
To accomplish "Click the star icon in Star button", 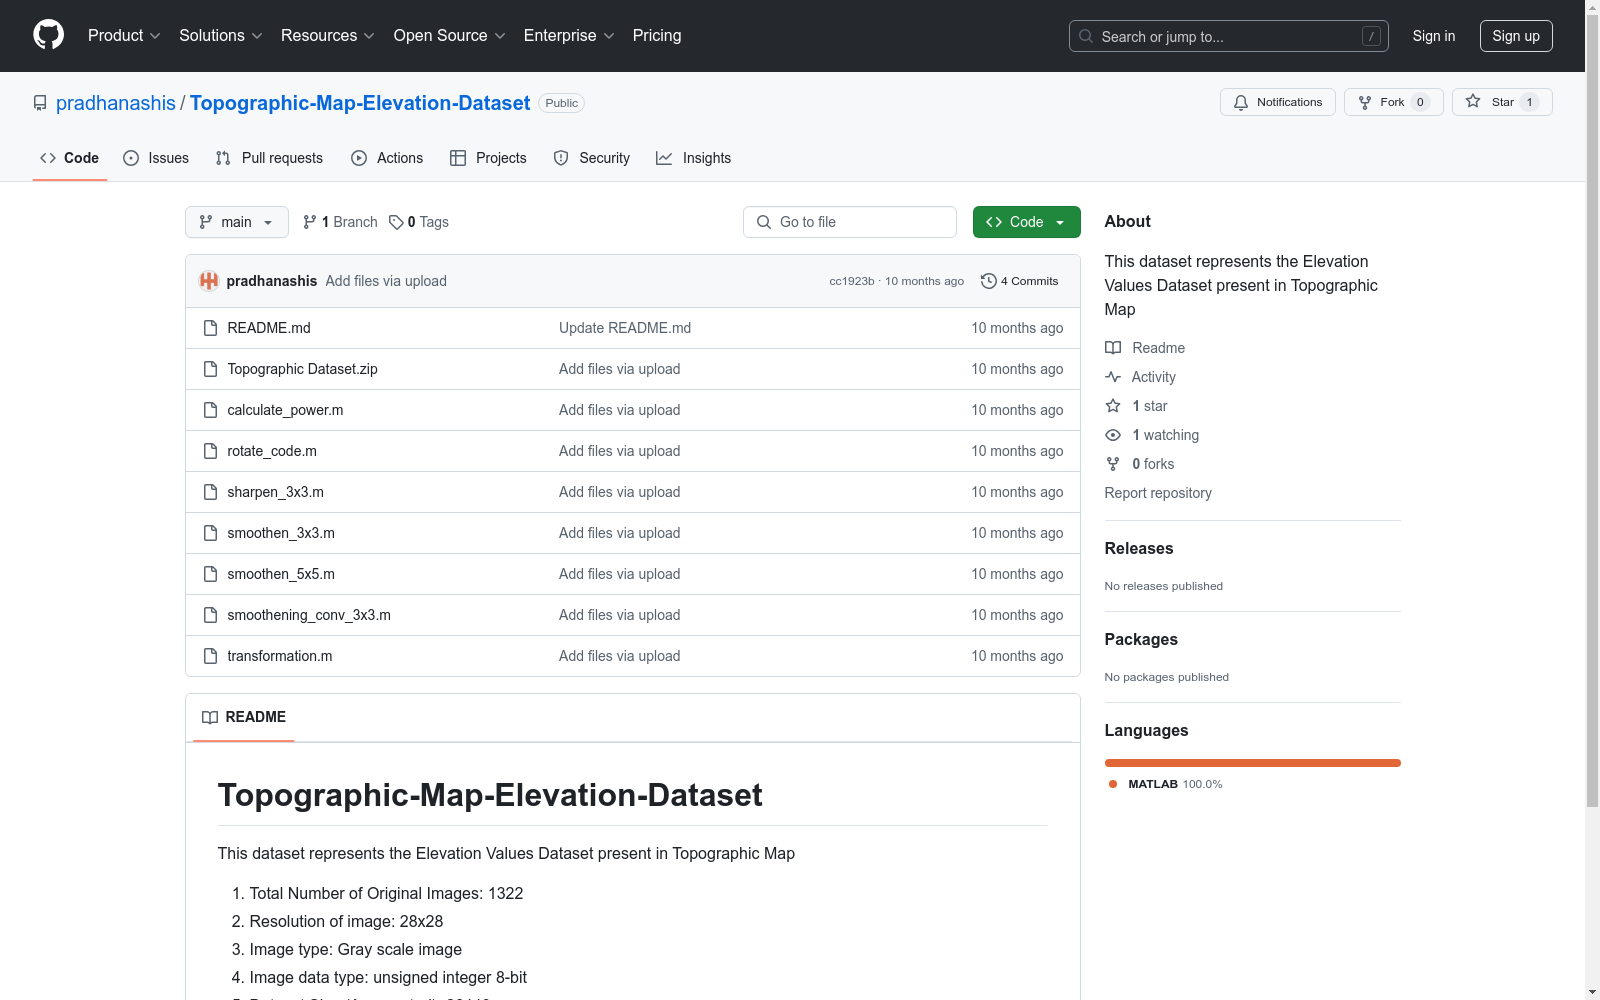I will click(x=1473, y=101).
